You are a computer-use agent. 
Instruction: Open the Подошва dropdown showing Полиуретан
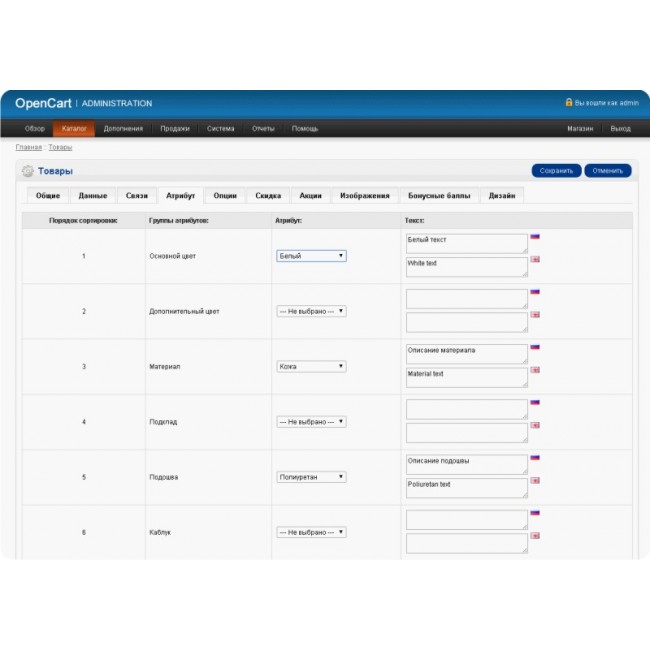(x=311, y=477)
